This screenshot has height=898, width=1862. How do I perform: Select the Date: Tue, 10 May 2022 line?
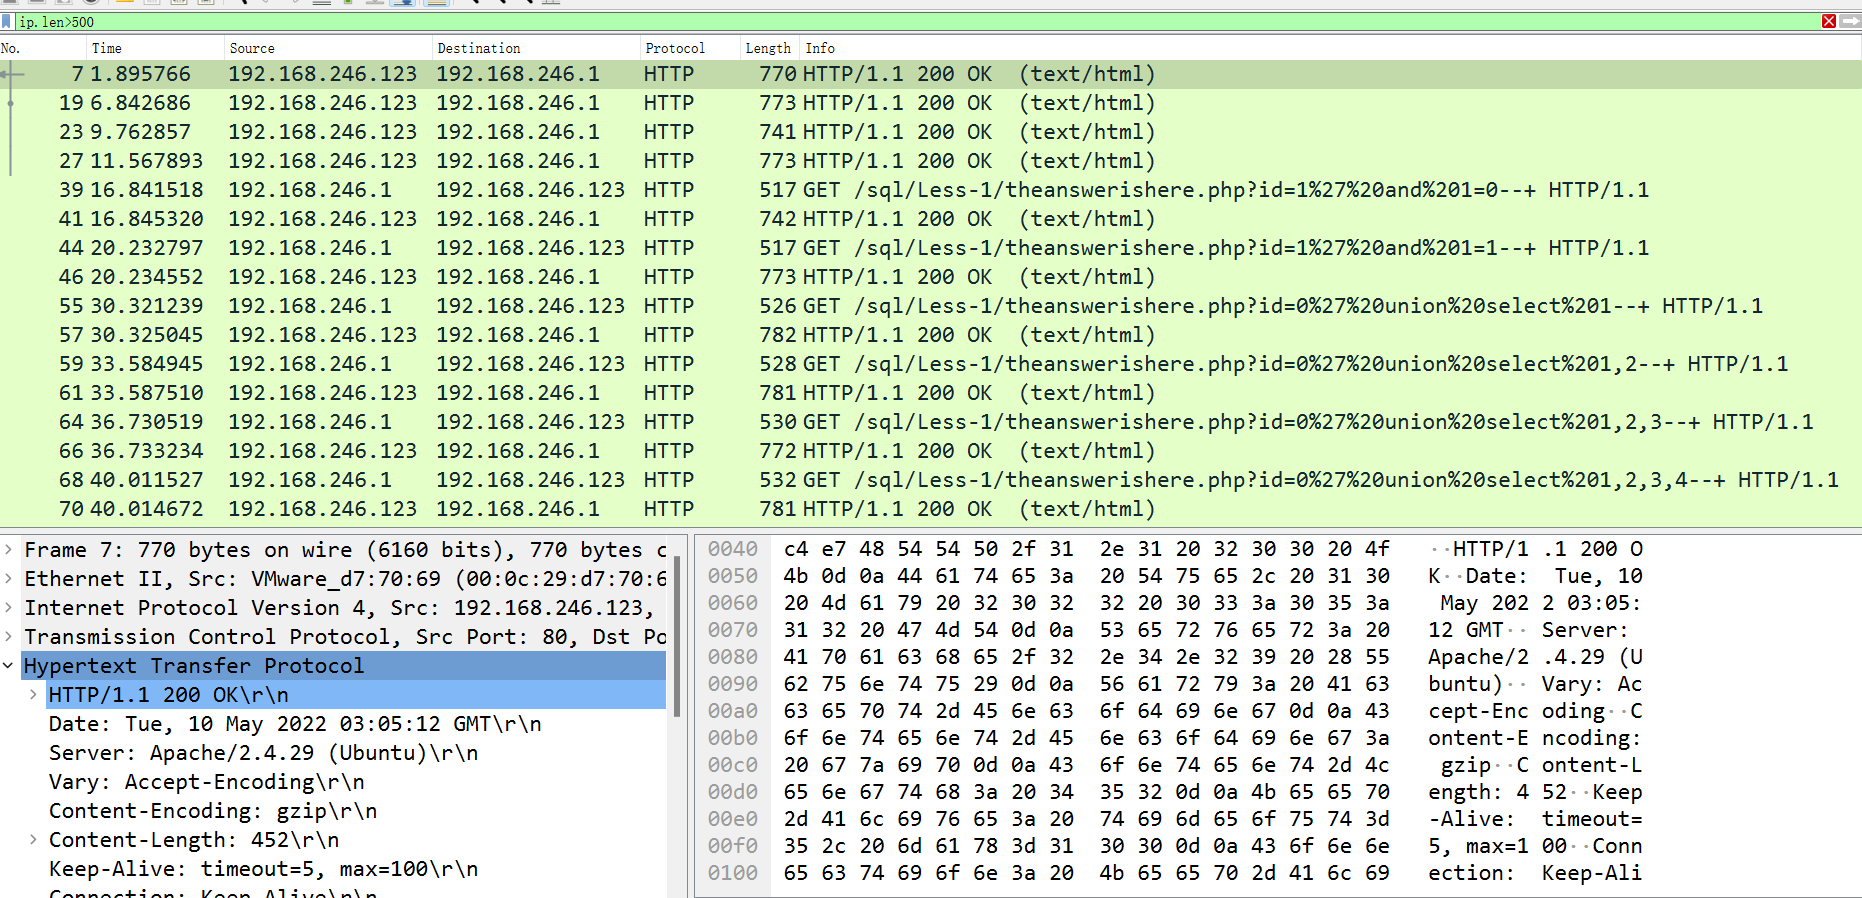pos(295,724)
